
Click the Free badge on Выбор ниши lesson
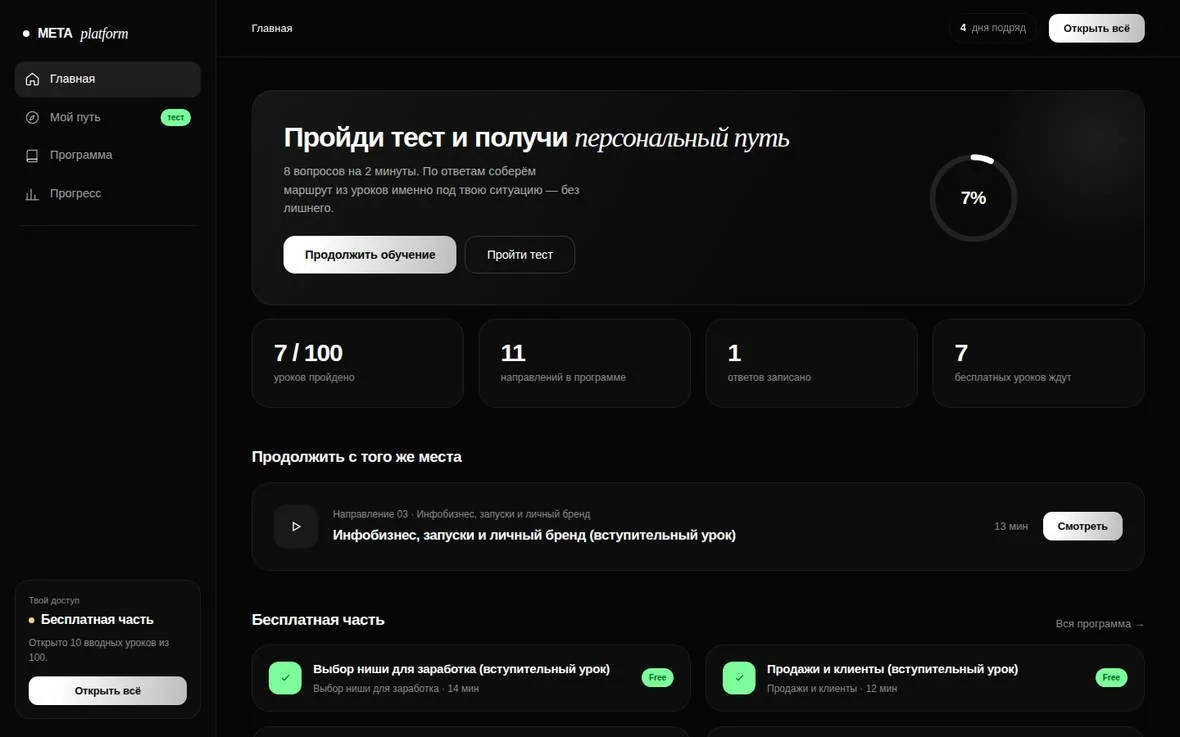click(657, 678)
